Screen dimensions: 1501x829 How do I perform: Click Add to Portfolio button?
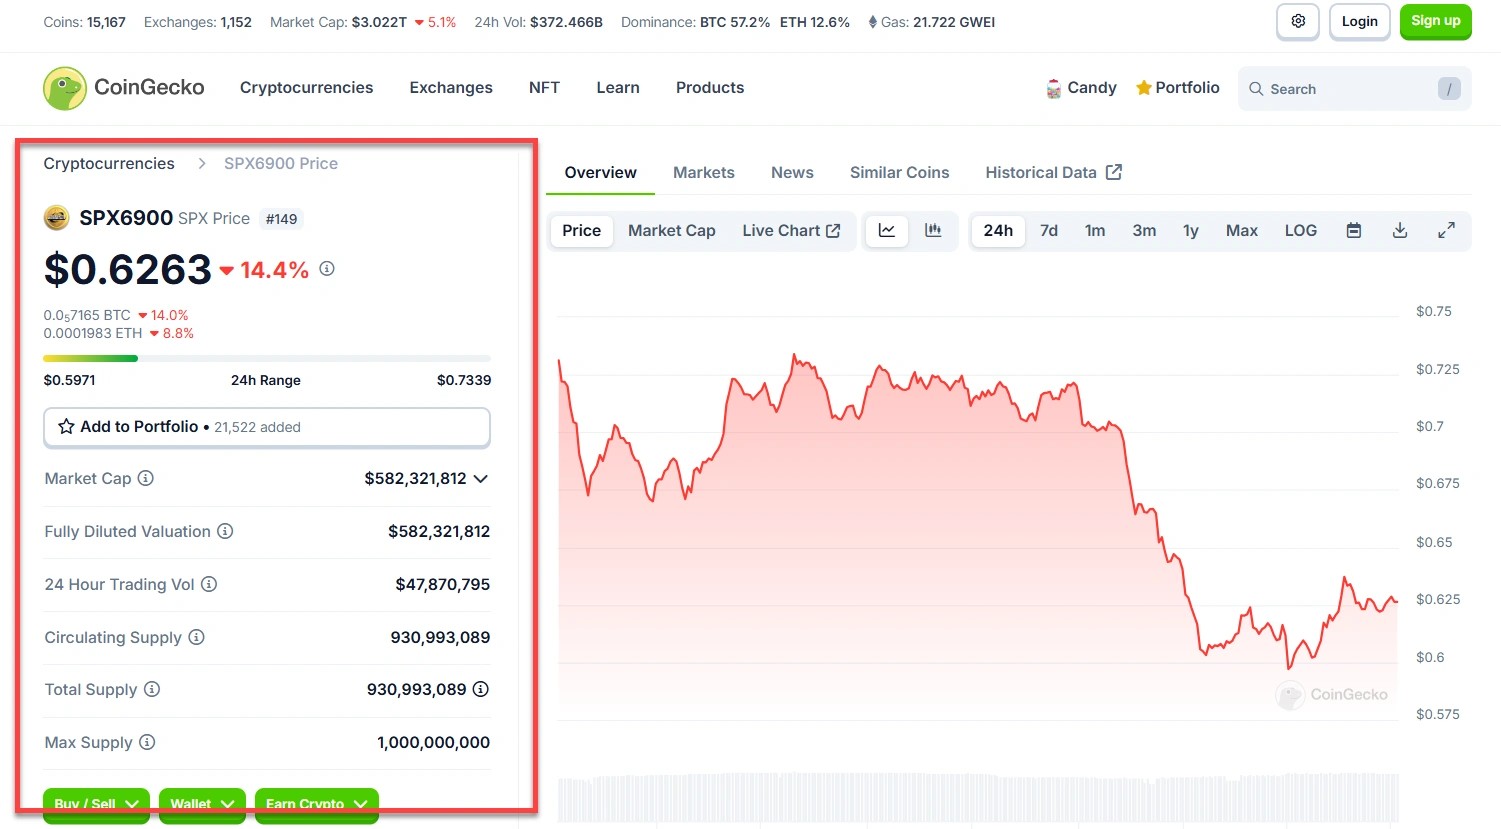[267, 427]
